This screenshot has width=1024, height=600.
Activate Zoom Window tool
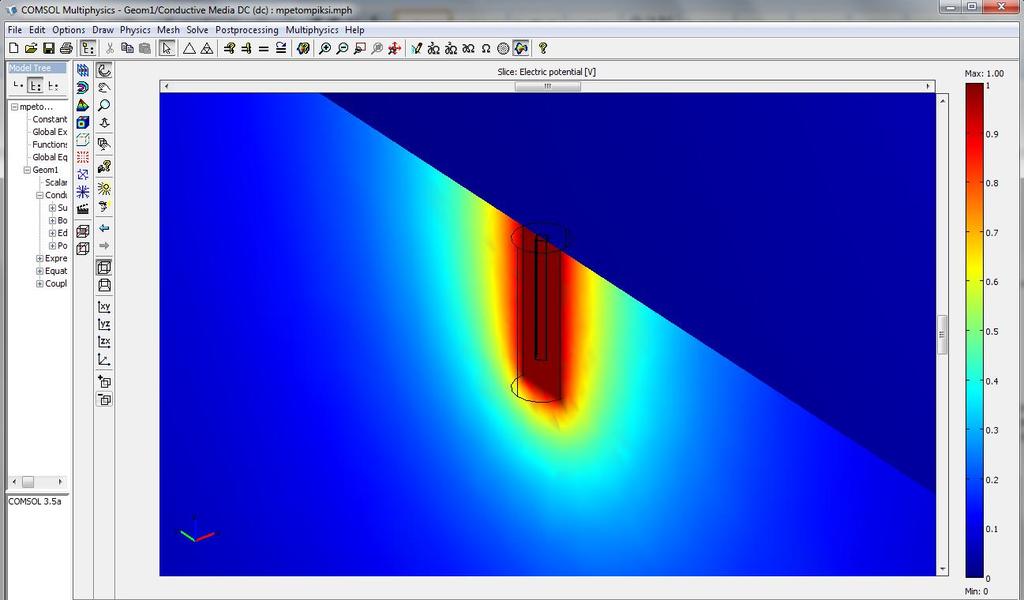pos(360,48)
